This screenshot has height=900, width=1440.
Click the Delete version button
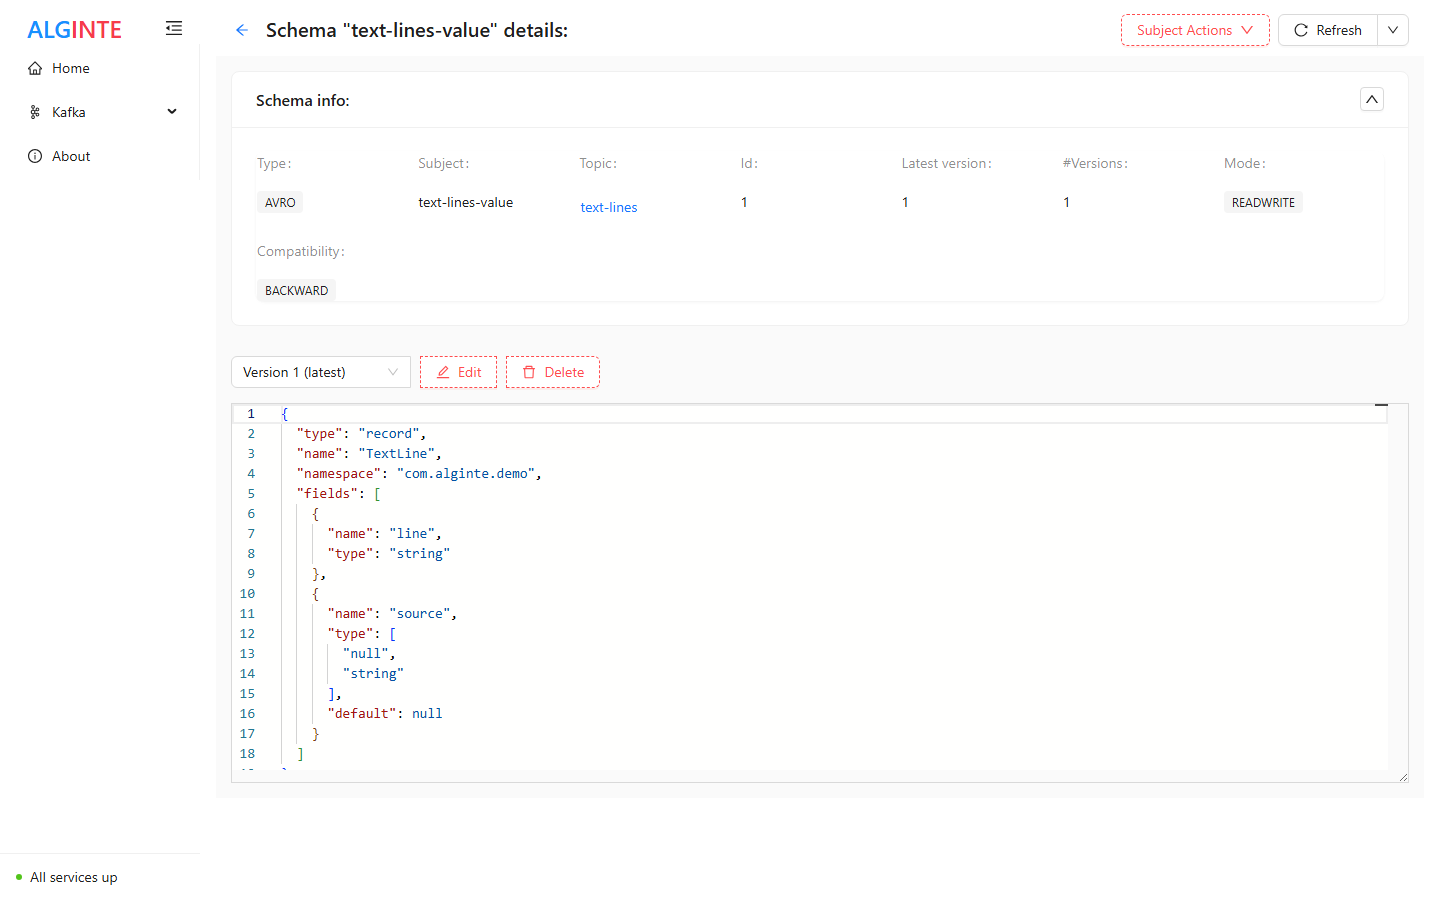tap(553, 372)
